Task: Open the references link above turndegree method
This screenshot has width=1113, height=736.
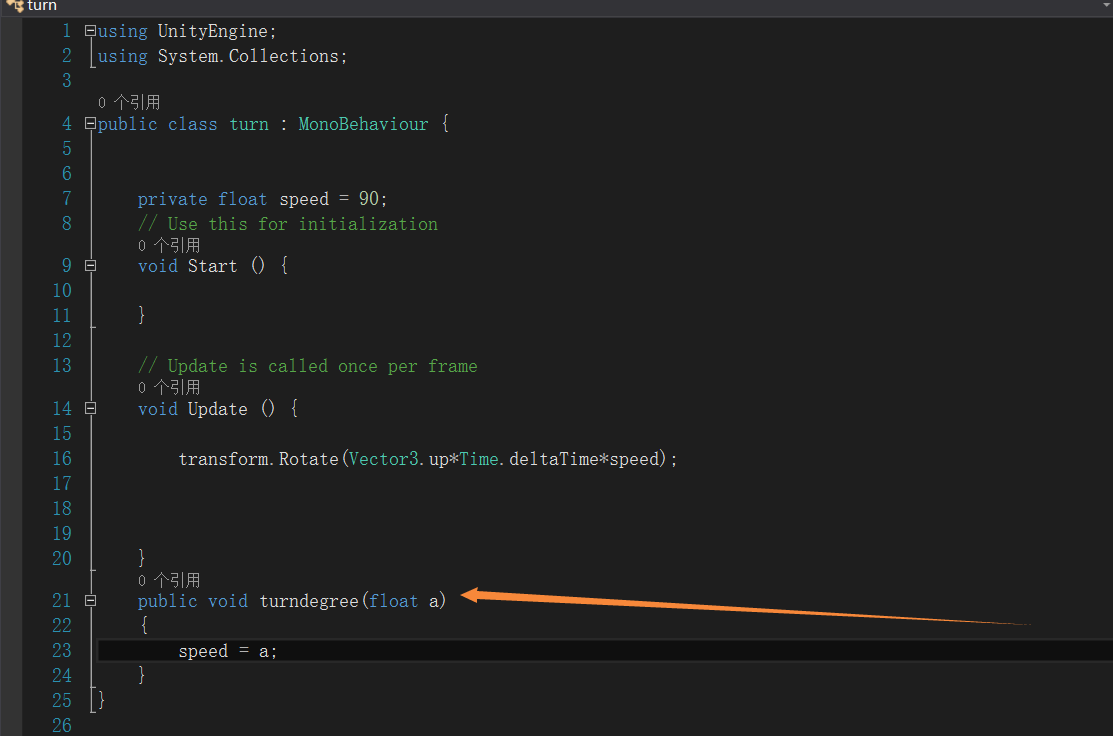Action: [x=169, y=581]
